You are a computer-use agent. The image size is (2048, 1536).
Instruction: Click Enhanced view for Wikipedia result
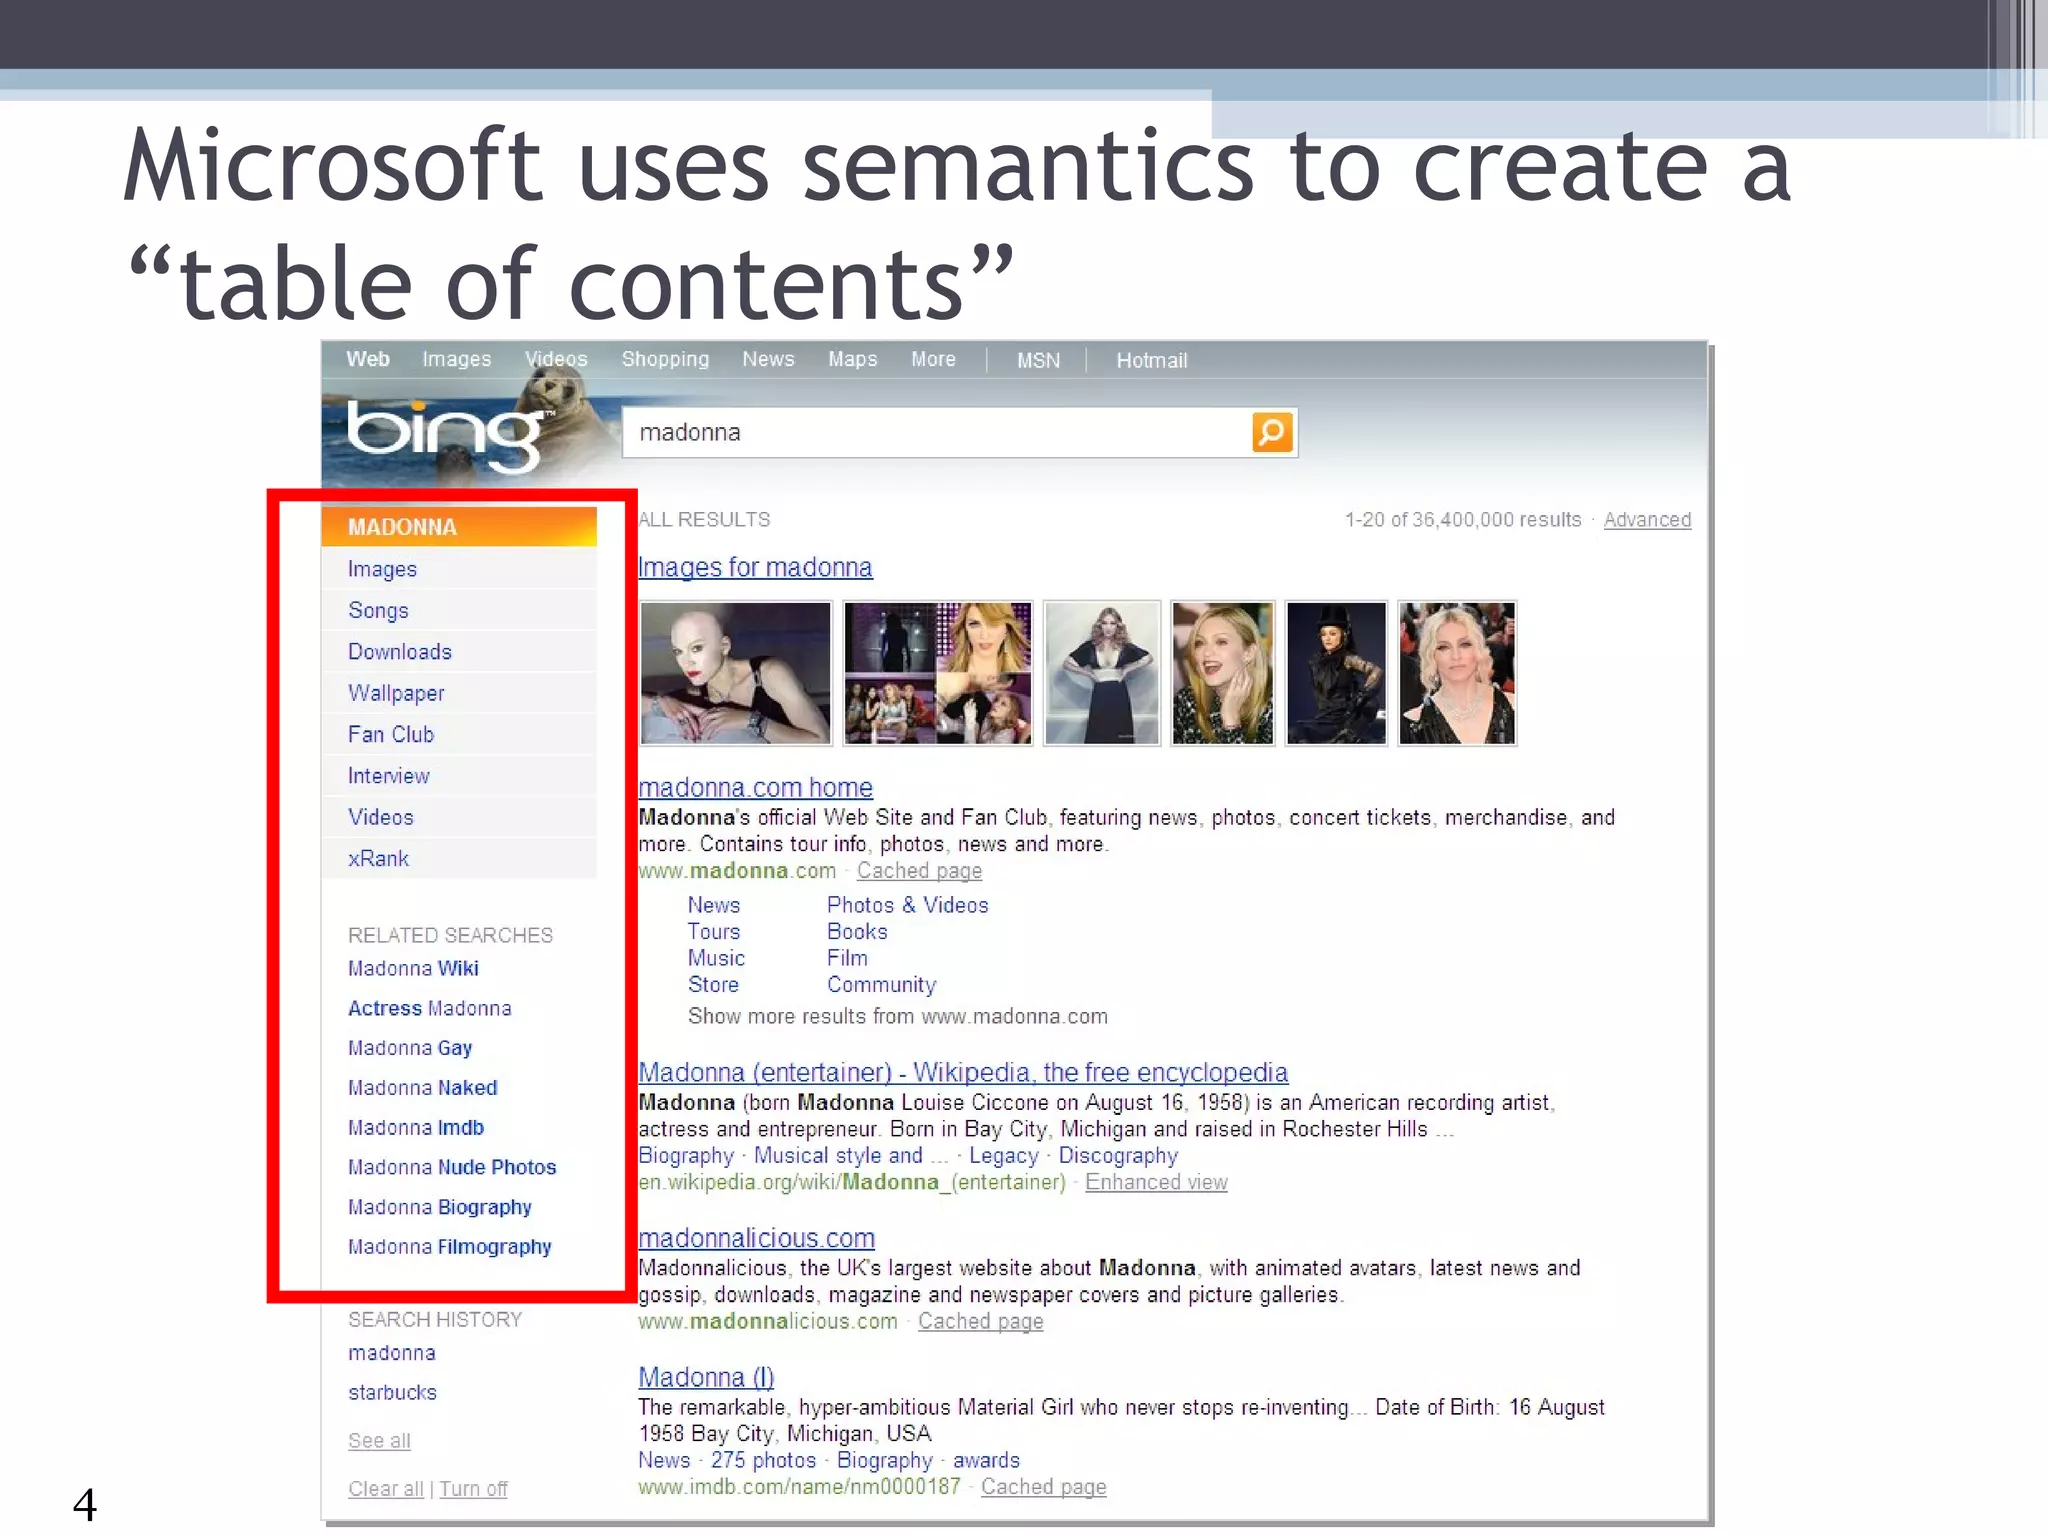tap(1156, 1182)
